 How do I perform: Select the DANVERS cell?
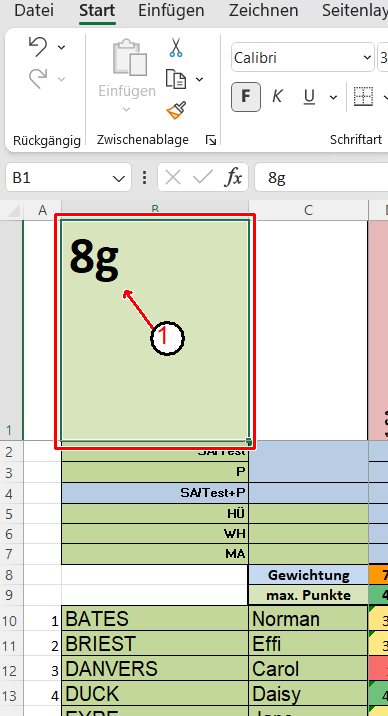tap(155, 669)
